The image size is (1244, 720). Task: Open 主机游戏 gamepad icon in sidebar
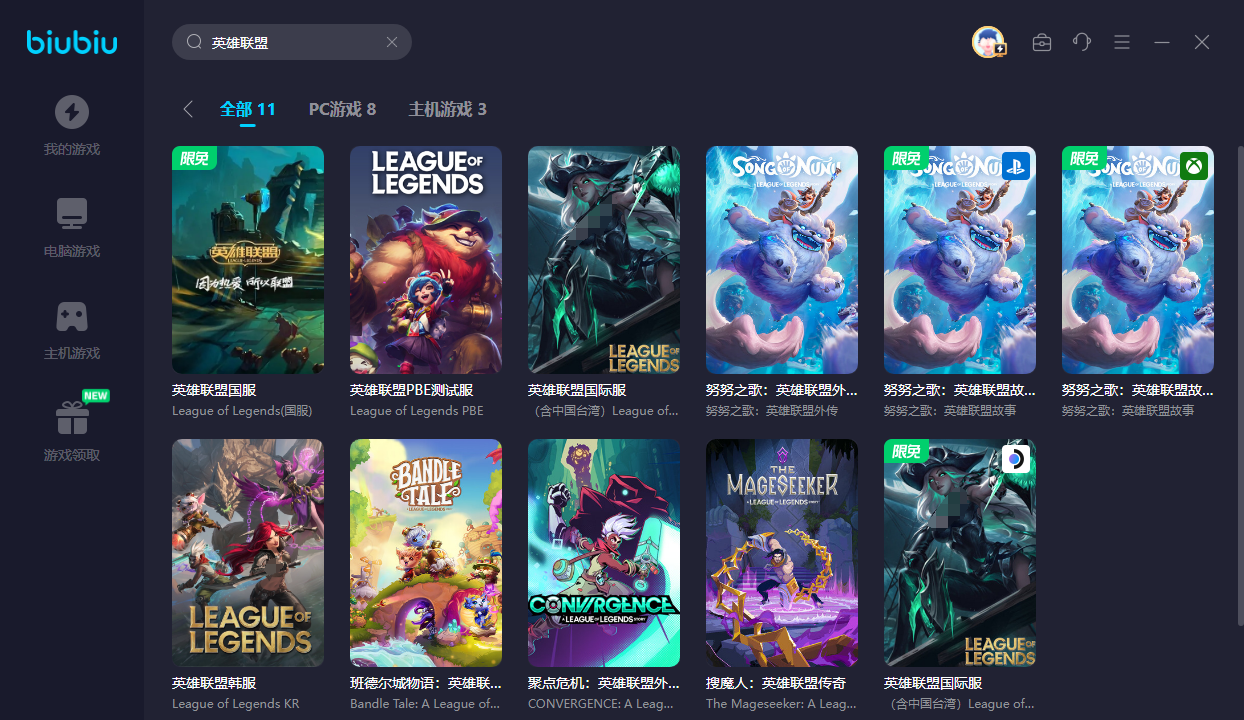(71, 317)
